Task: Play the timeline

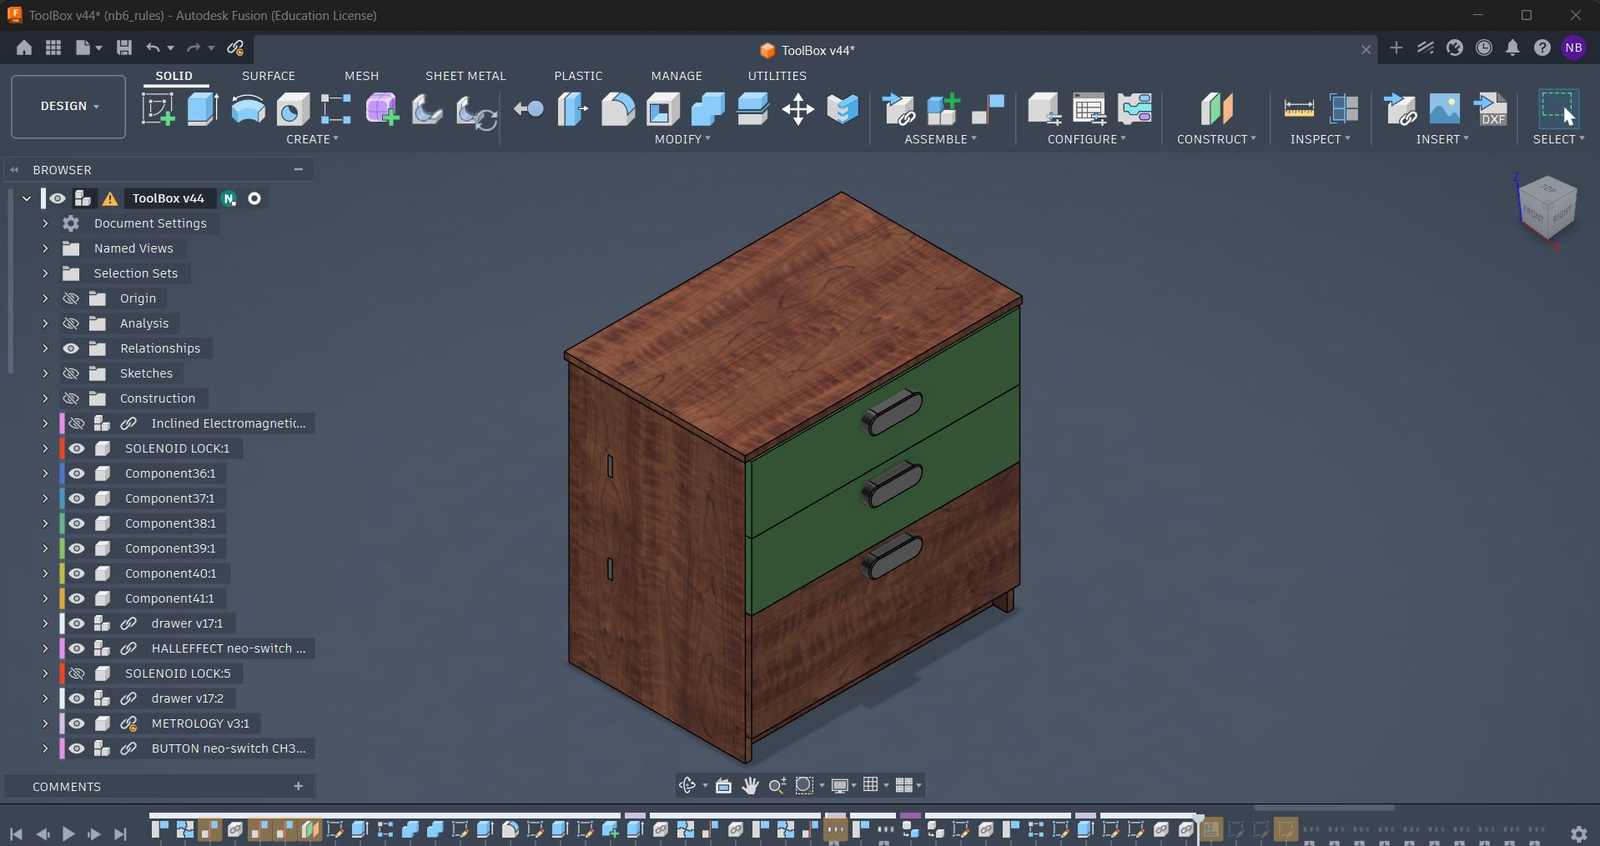Action: 68,833
